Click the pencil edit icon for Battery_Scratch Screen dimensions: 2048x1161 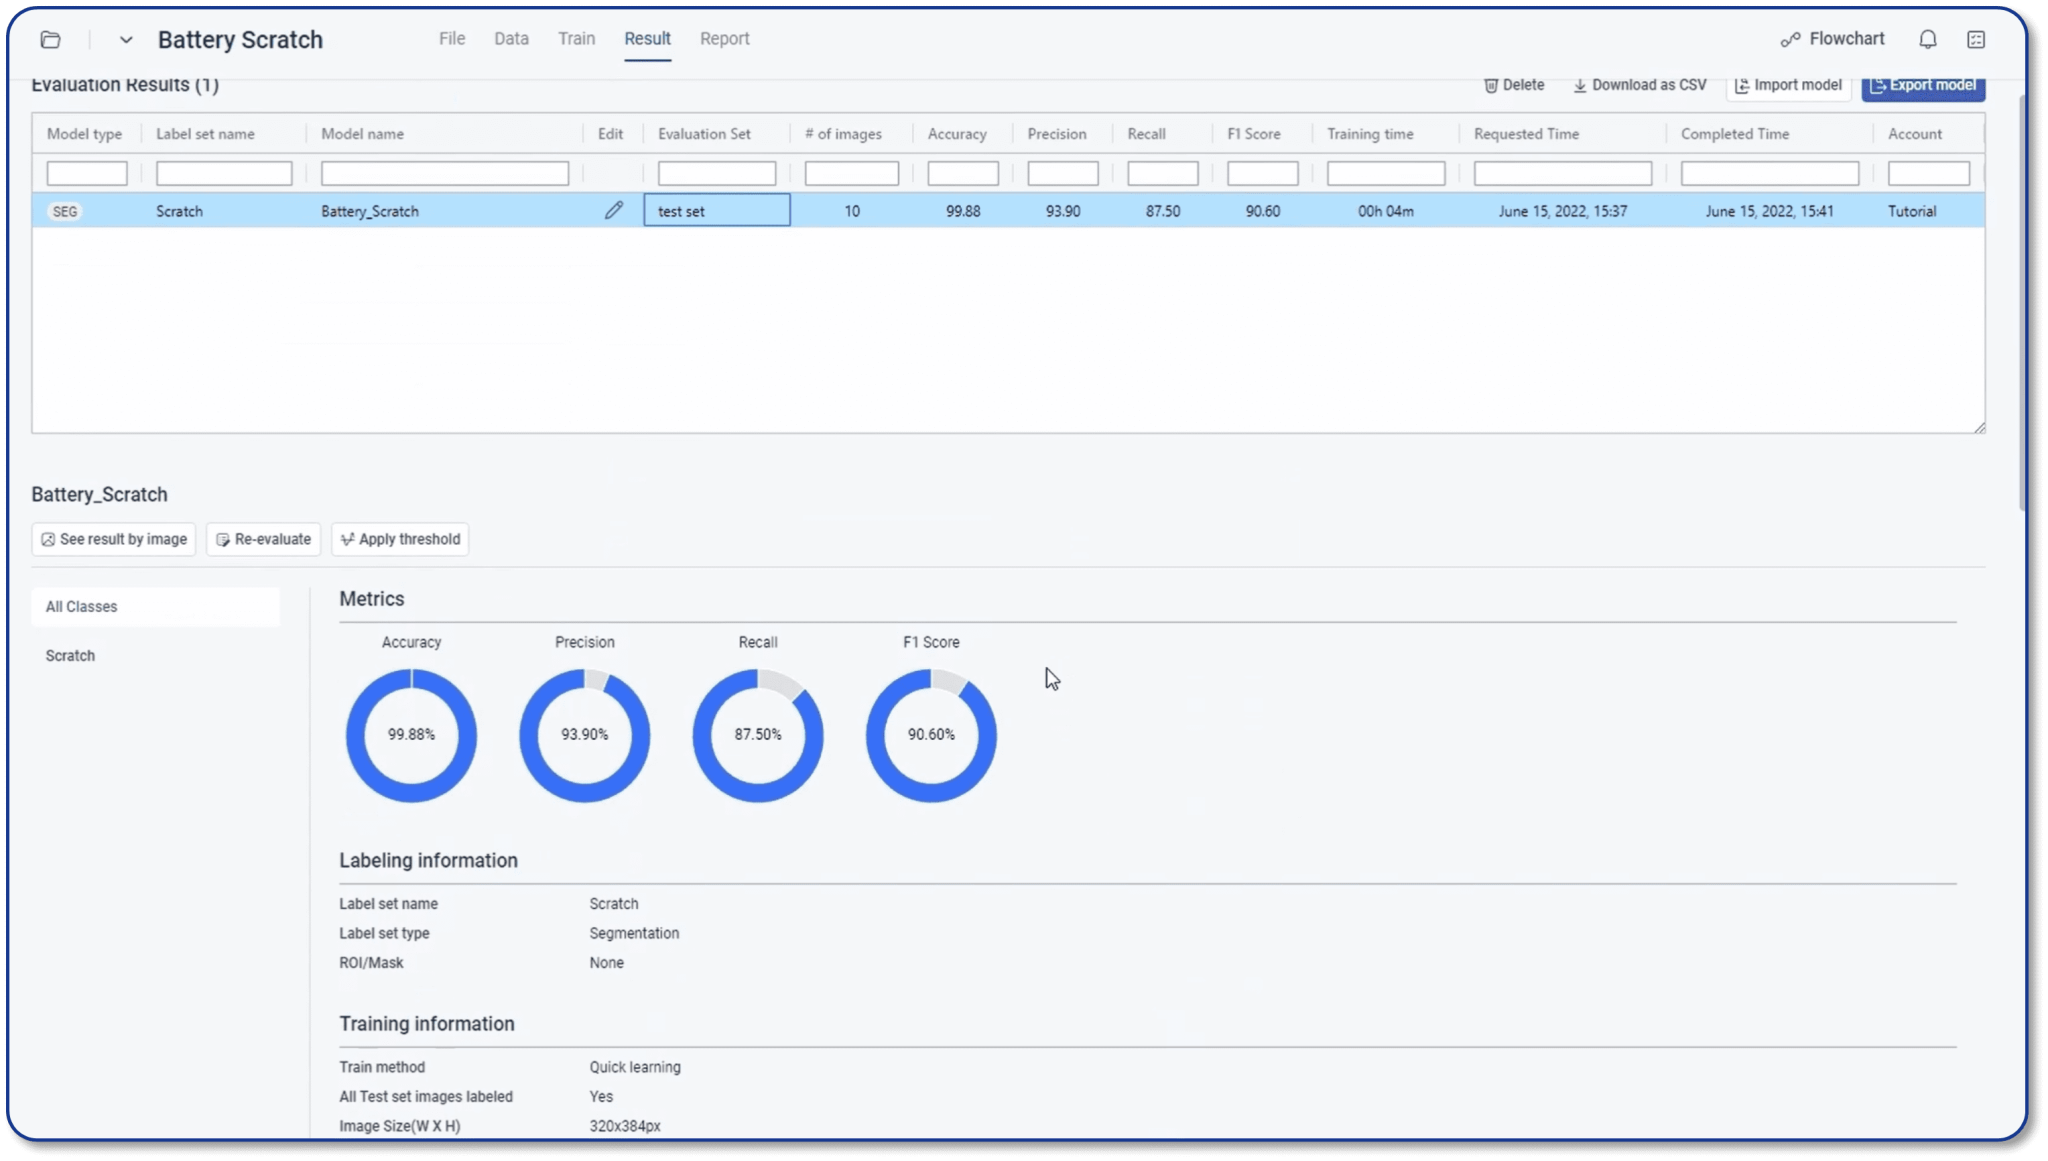[x=613, y=210]
